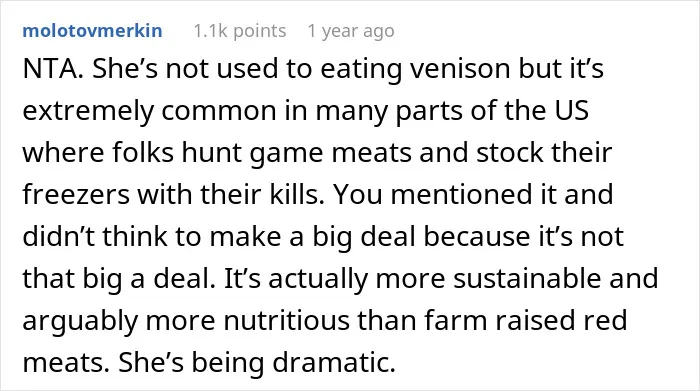Click the word 'actually' in the sixth line
Screen dimensions: 700x391
(317, 279)
